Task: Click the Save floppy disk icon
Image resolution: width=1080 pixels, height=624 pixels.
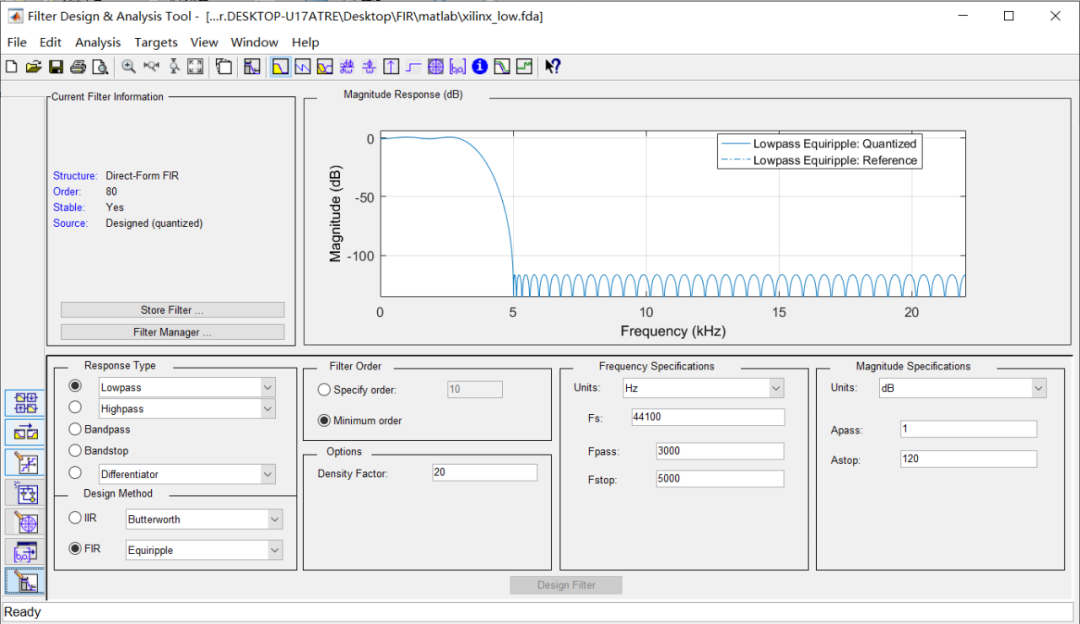Action: [56, 67]
